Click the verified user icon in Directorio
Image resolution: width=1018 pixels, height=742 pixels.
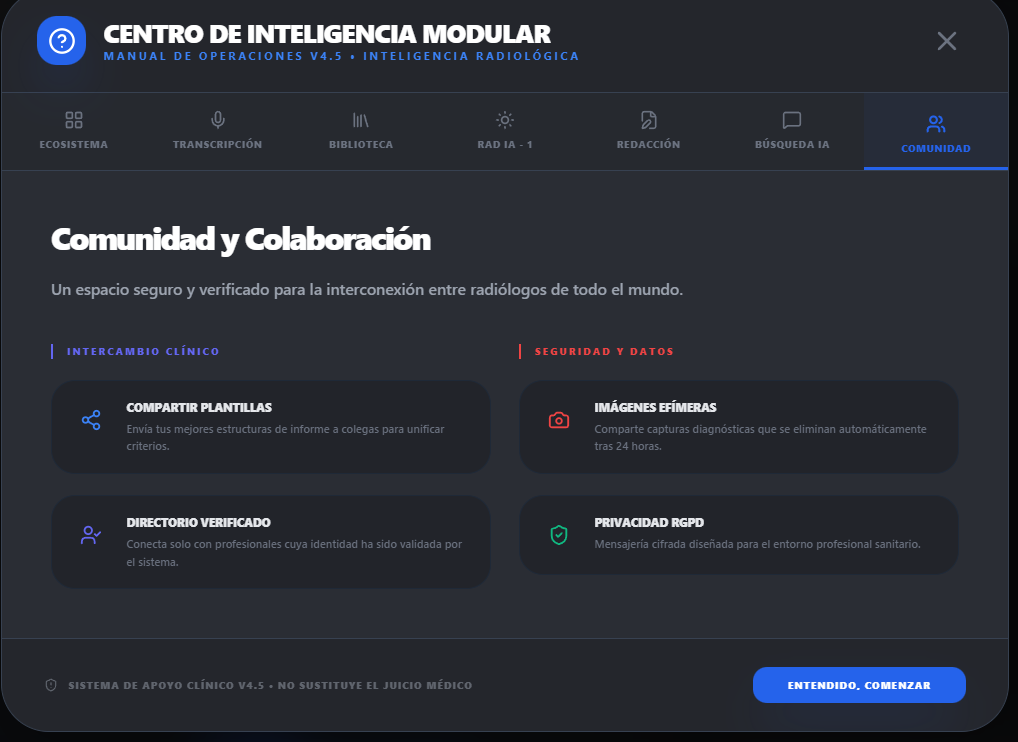click(91, 535)
